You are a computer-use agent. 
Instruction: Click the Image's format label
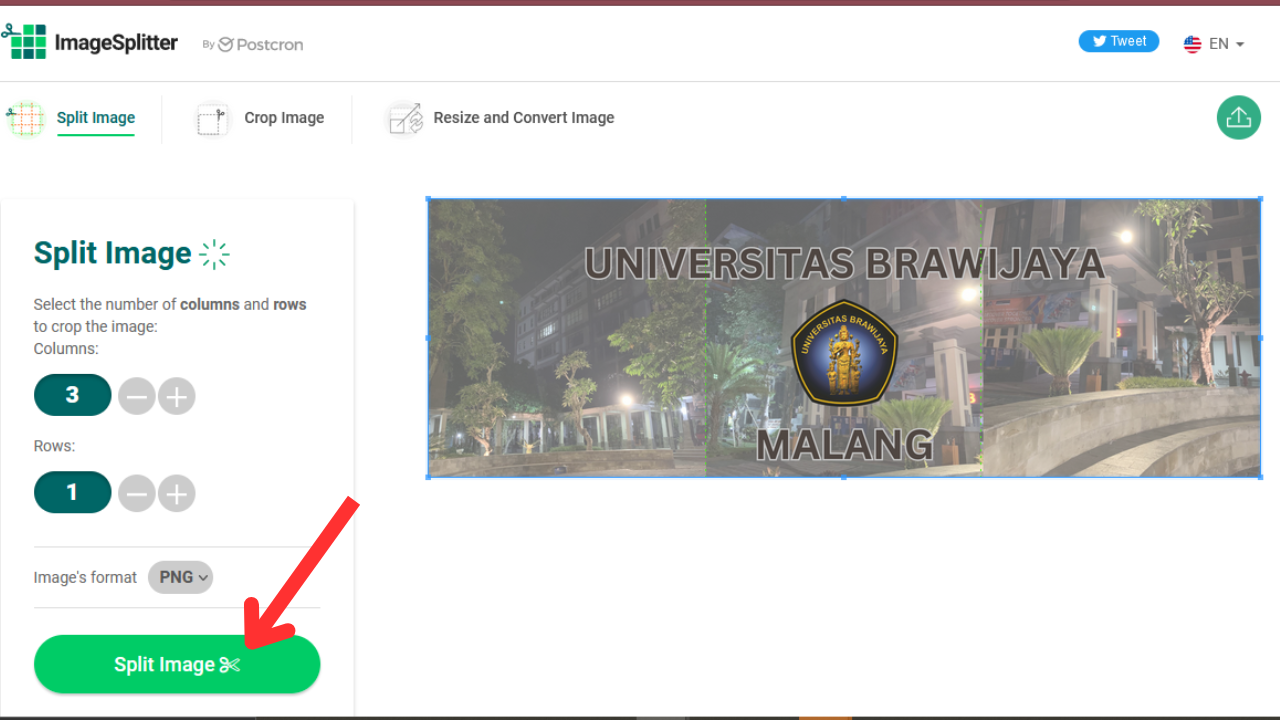(x=85, y=577)
